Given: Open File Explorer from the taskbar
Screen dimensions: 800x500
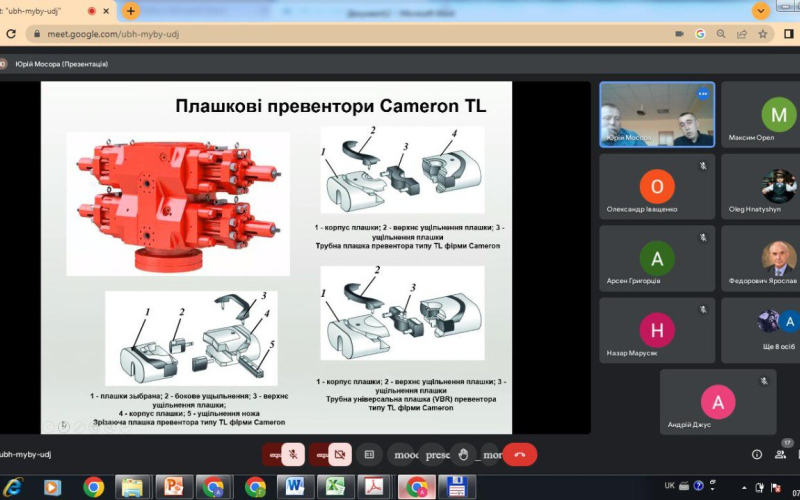Looking at the screenshot, I should click(x=133, y=487).
